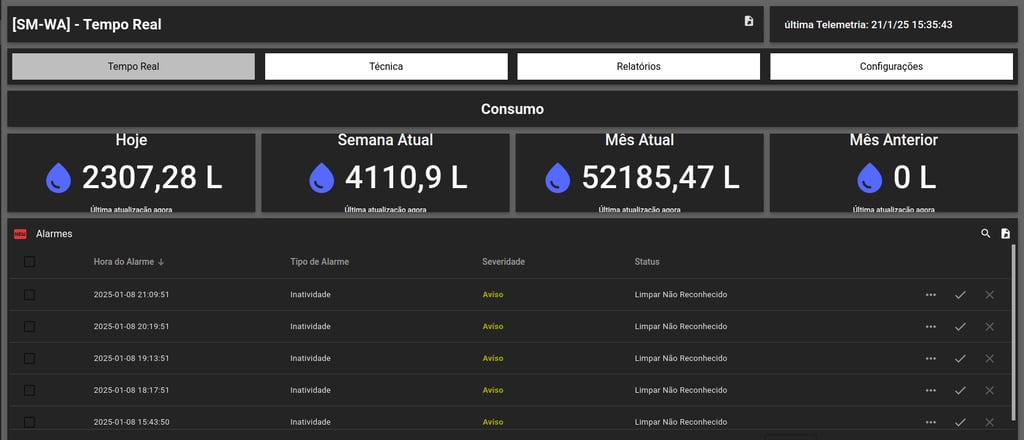Open more options for the 19:13:51 alarm
This screenshot has width=1024, height=440.
(x=931, y=358)
